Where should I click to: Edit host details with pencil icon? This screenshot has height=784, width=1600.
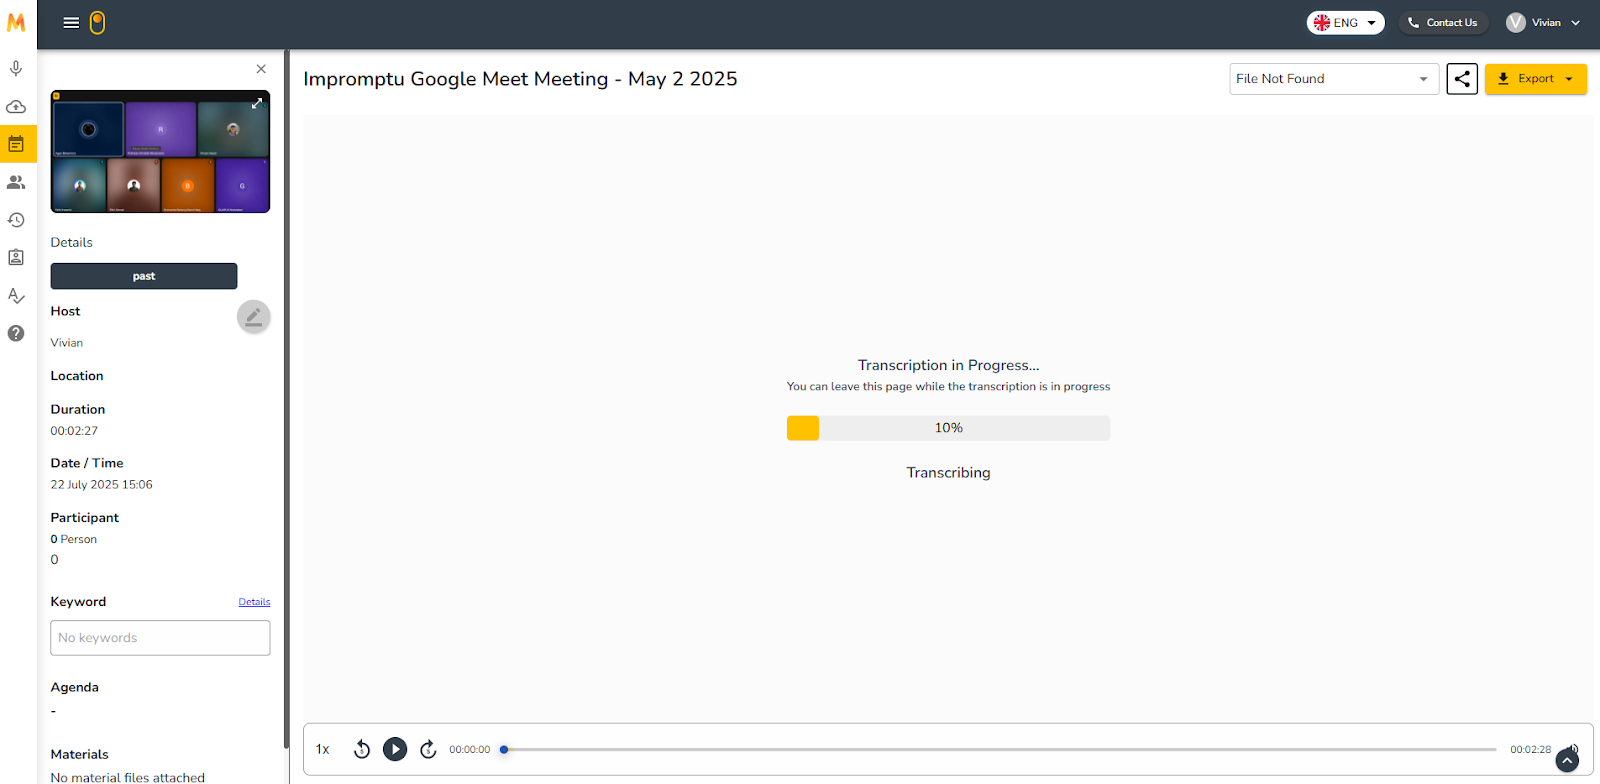253,317
